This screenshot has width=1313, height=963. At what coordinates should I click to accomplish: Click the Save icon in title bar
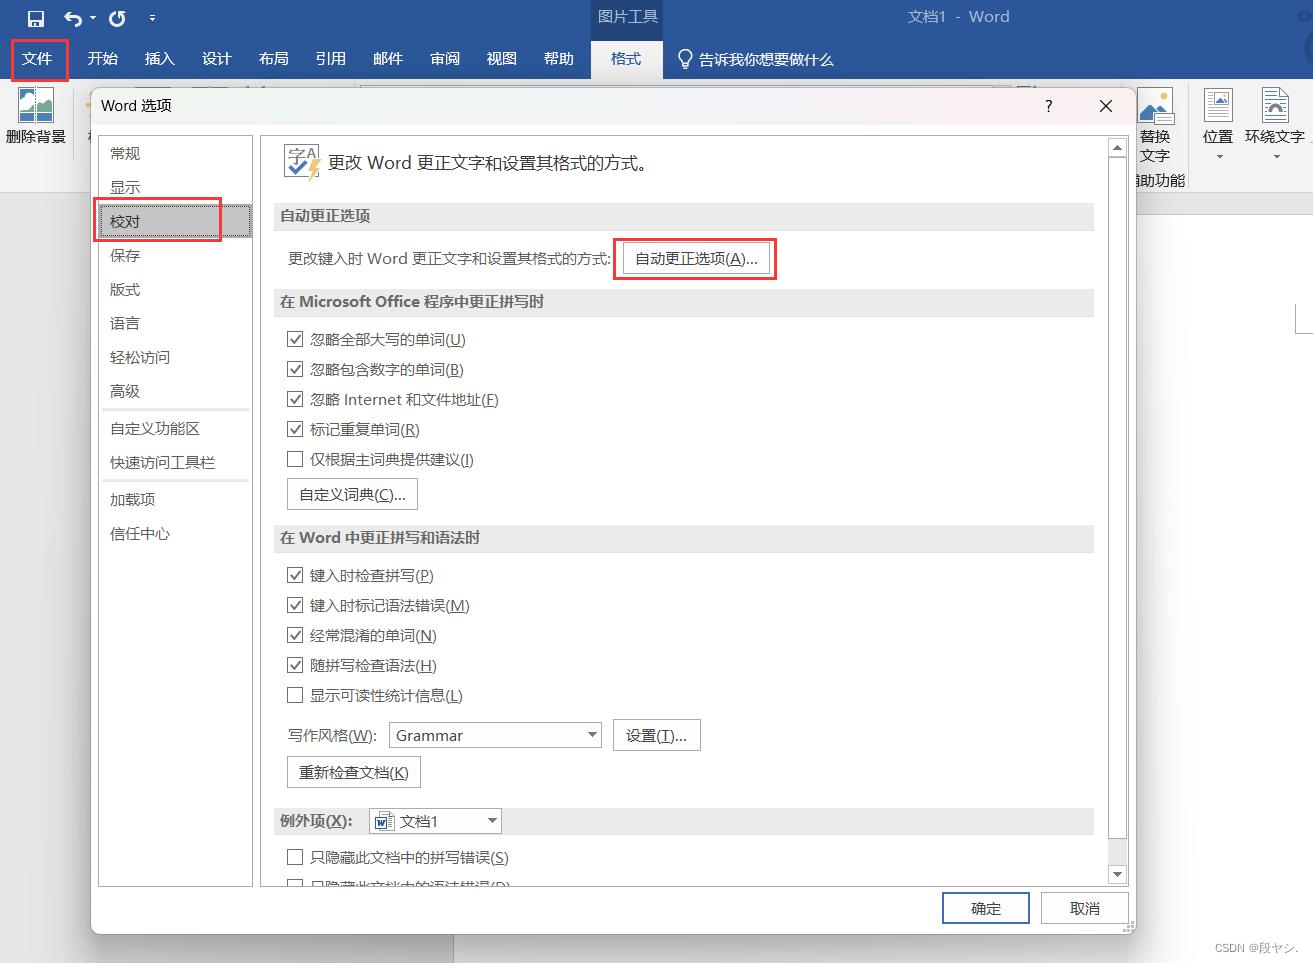(36, 18)
